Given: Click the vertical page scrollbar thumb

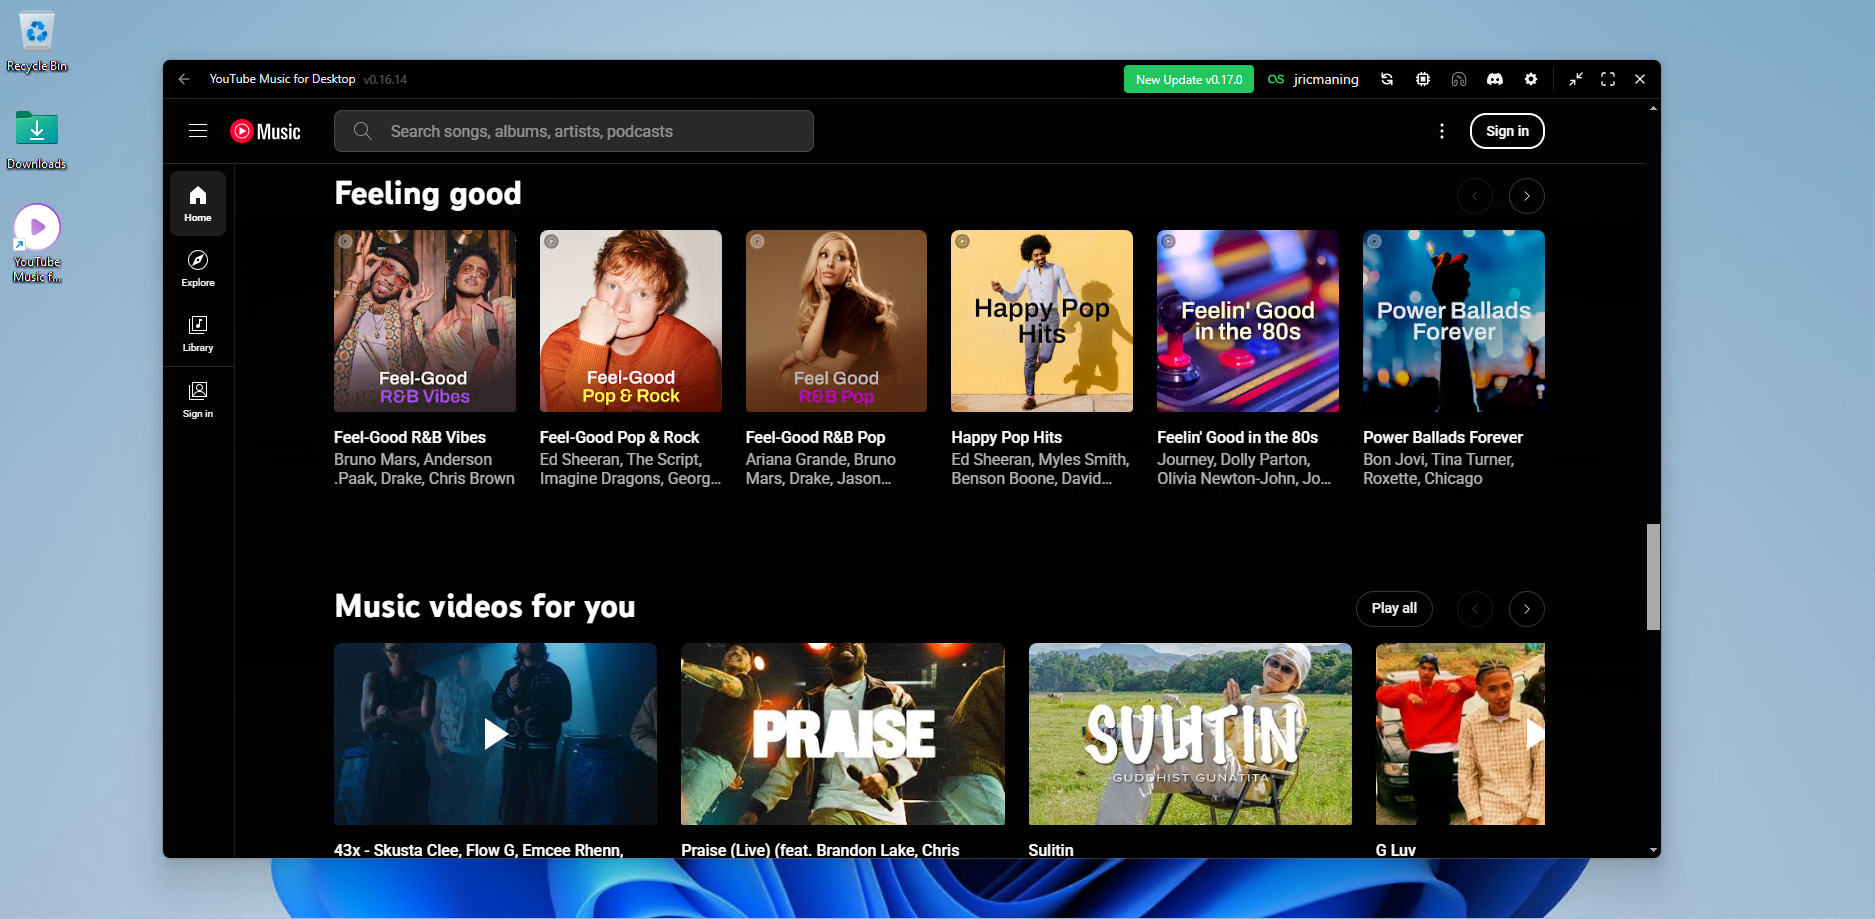Looking at the screenshot, I should (x=1653, y=576).
